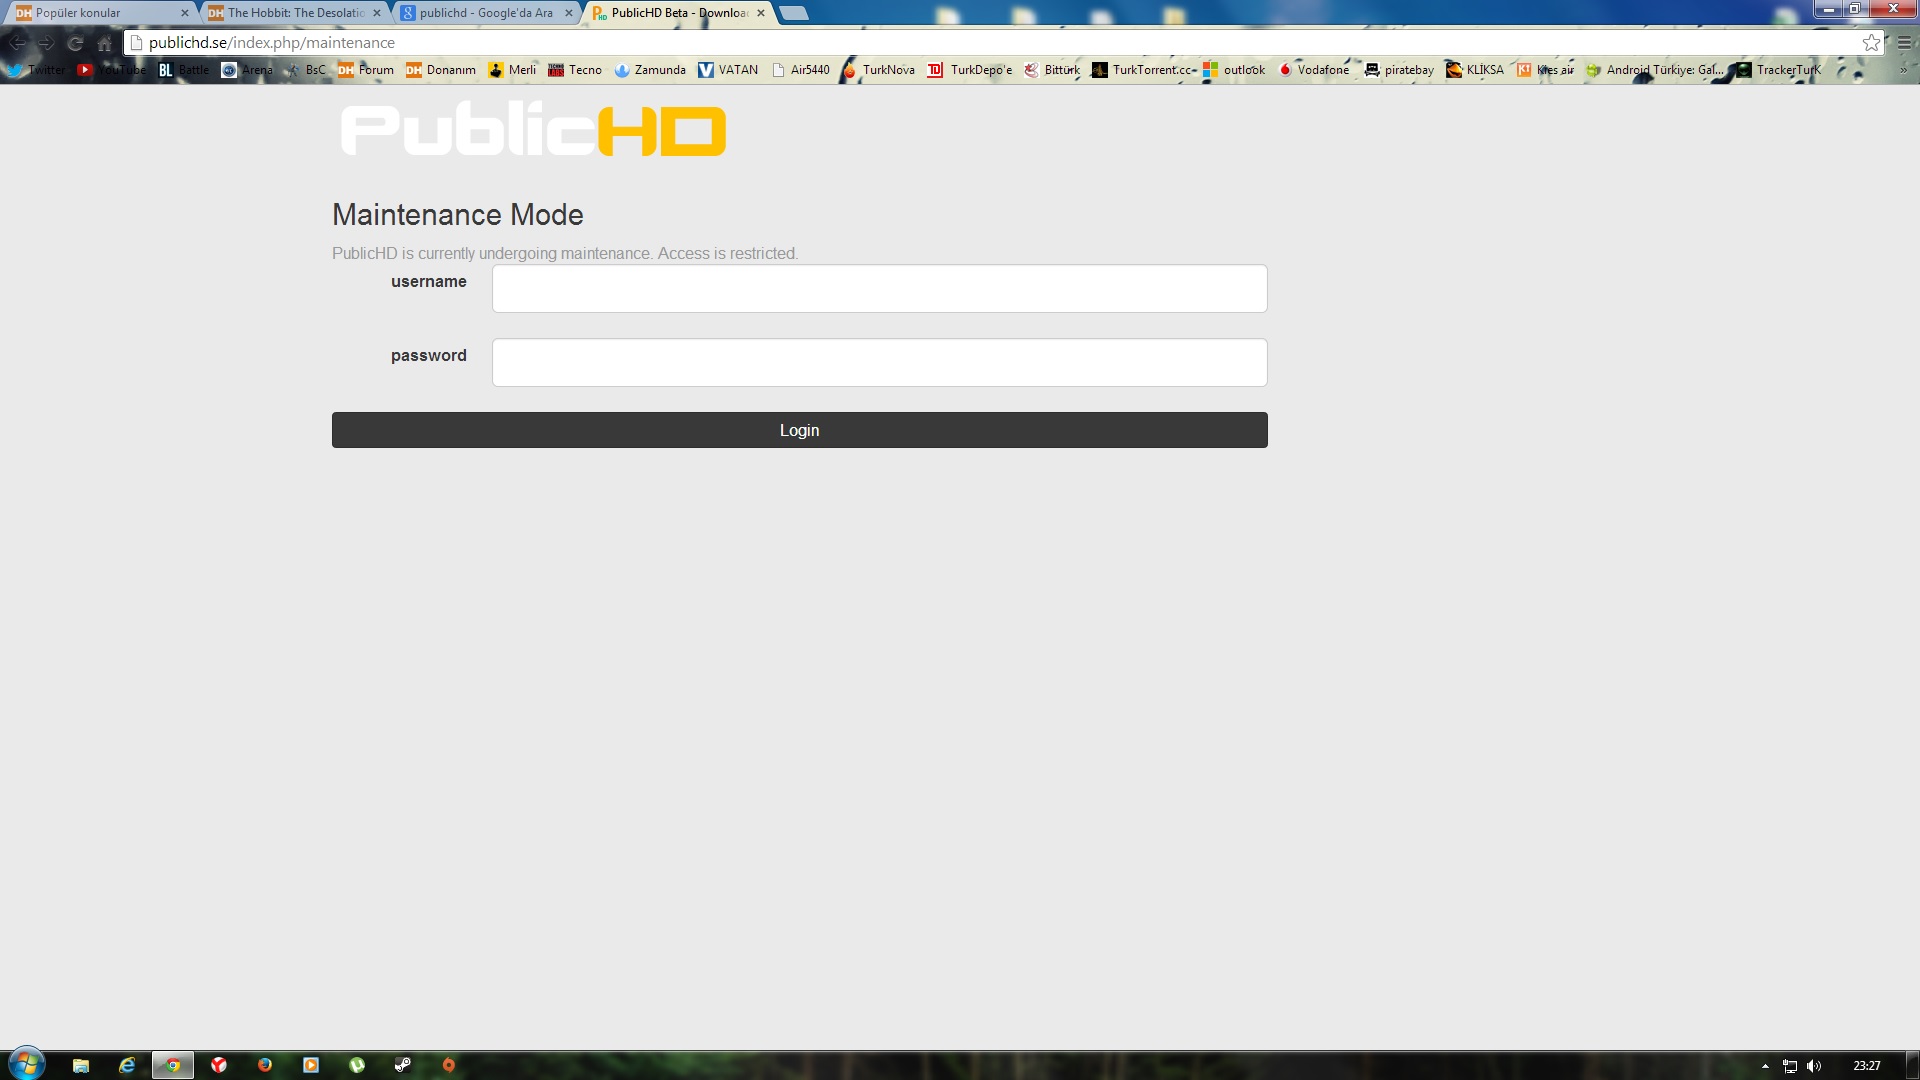Open the TurkTorrent.cc bookmark

coord(1144,70)
